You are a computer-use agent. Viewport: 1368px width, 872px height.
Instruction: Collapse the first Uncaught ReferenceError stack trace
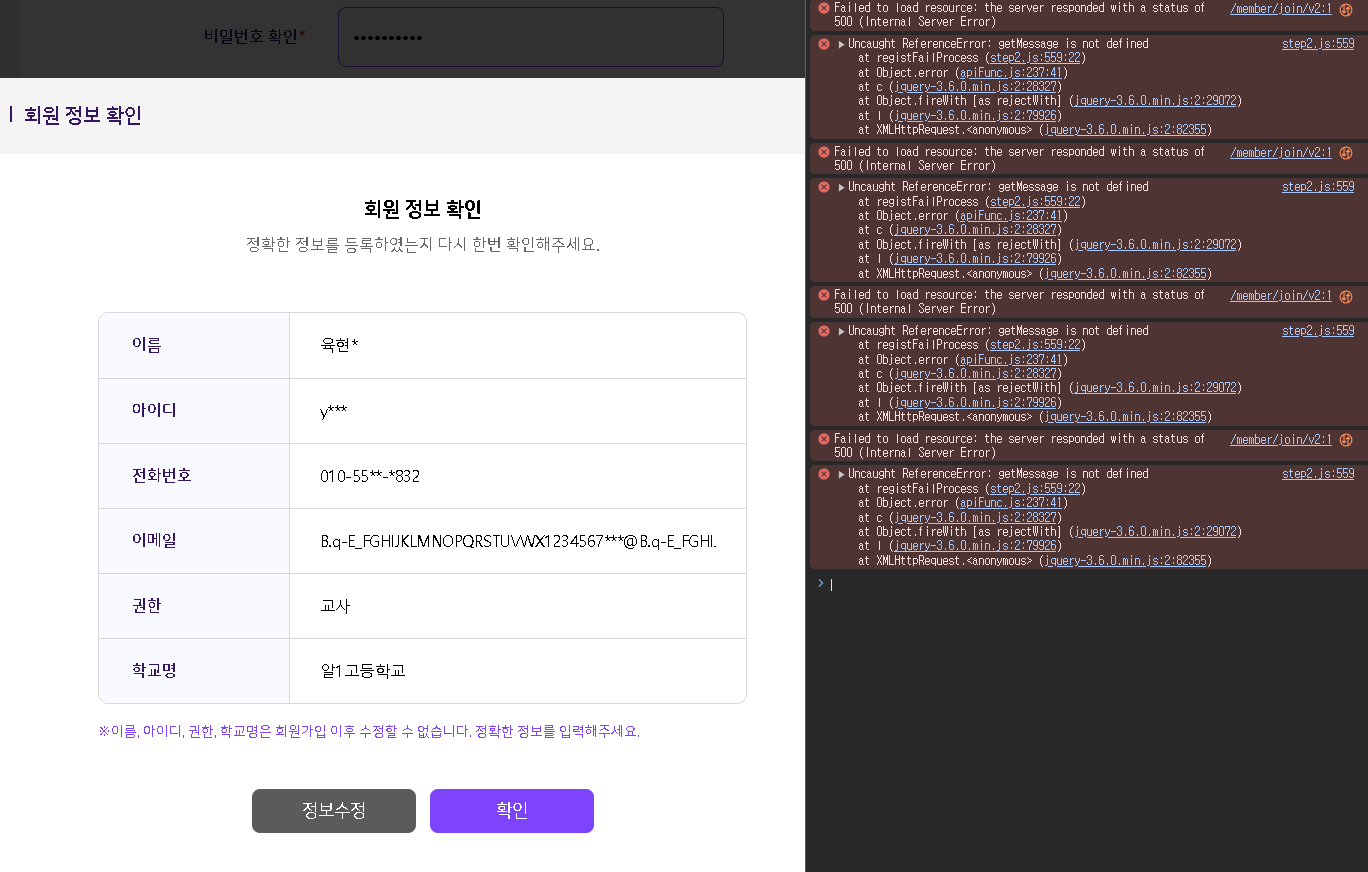842,44
